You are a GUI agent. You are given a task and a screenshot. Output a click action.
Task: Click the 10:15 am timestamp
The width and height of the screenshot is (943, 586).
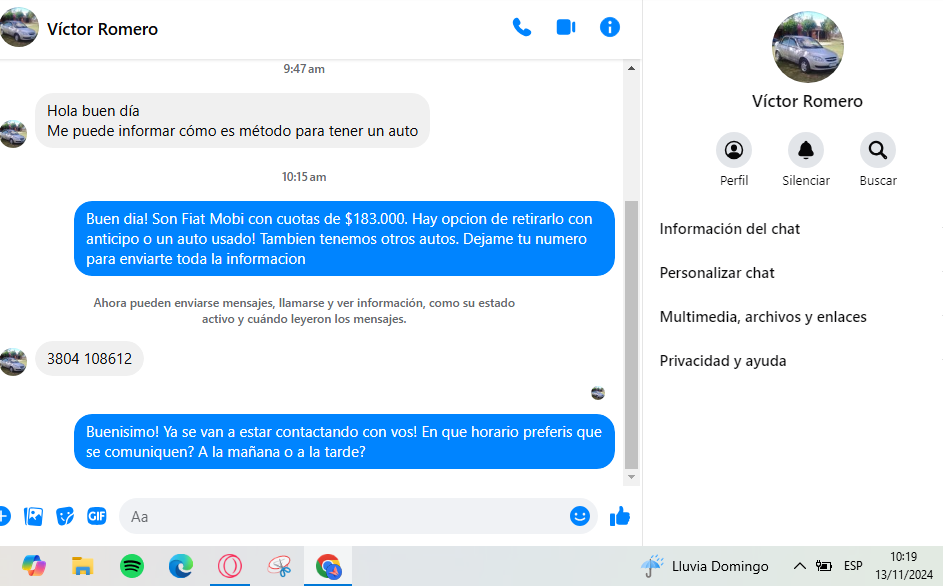point(304,176)
